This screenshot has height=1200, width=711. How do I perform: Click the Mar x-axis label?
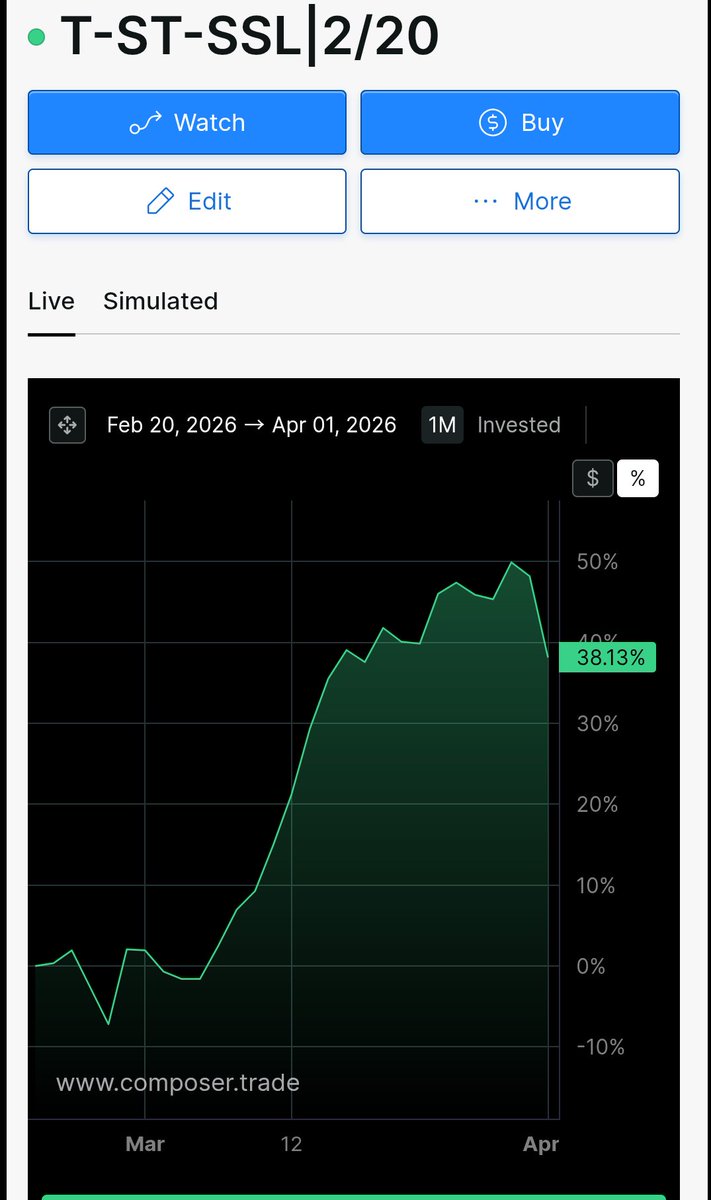tap(145, 1144)
